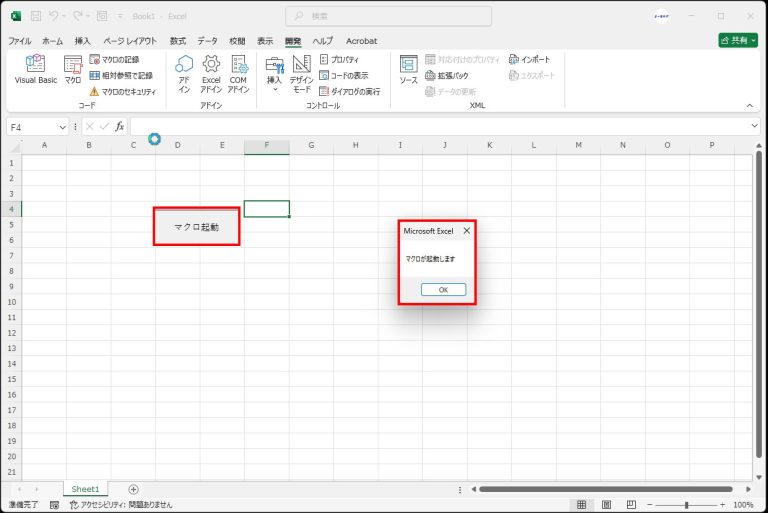Open the COM アドイン dialog
This screenshot has height=513, width=768.
(238, 72)
